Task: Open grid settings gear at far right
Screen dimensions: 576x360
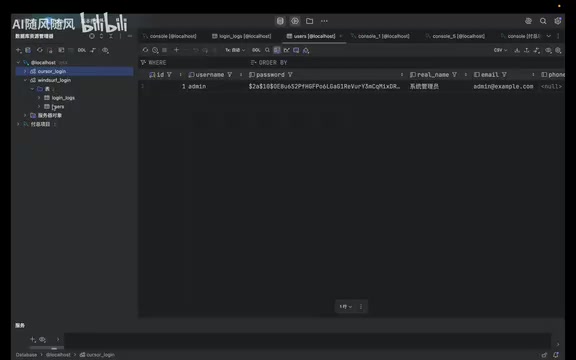Action: pyautogui.click(x=558, y=50)
